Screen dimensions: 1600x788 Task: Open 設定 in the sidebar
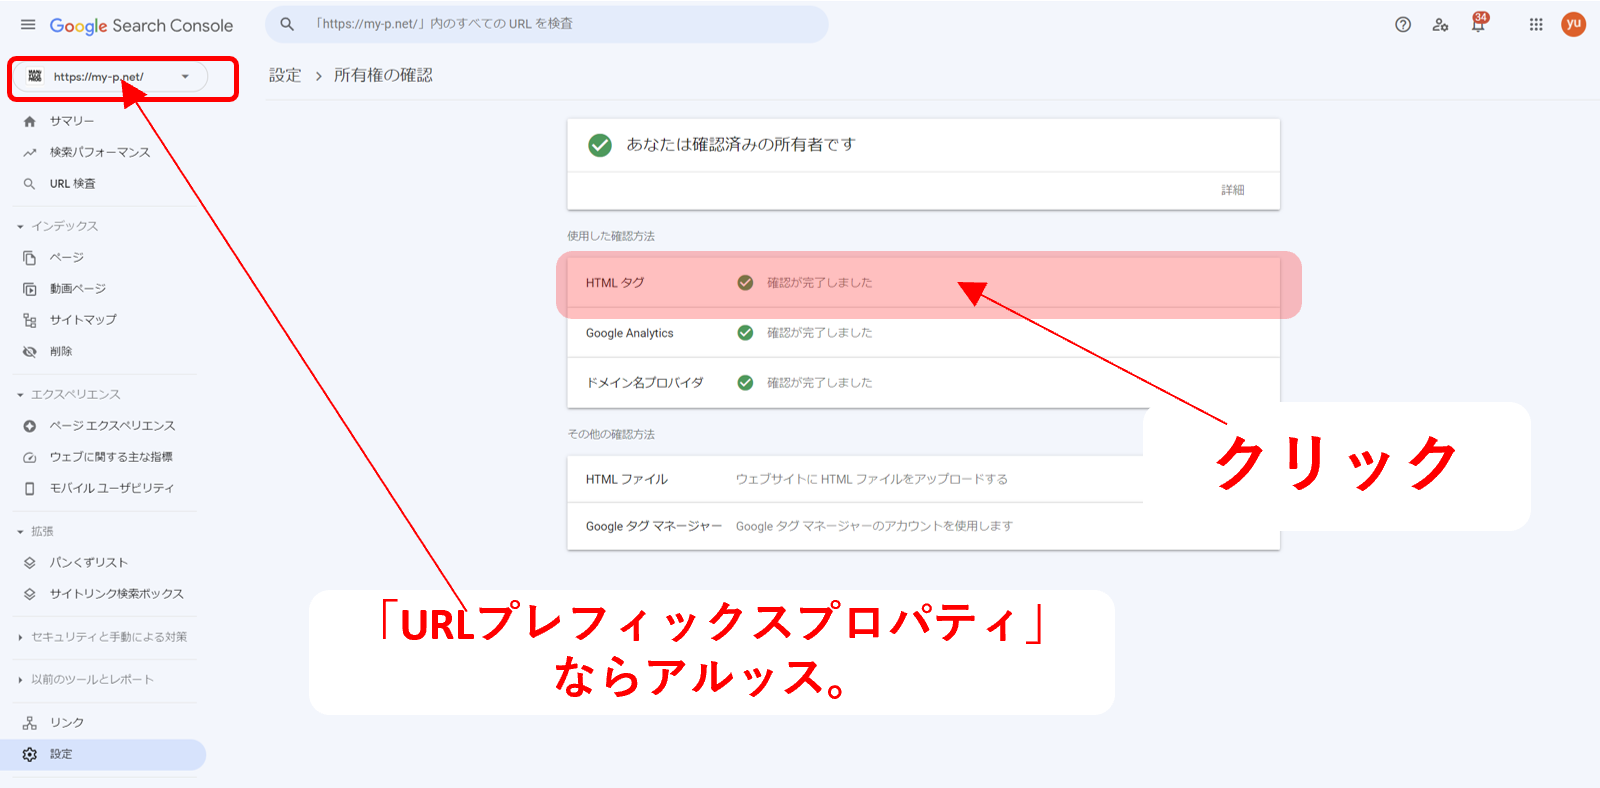103,754
